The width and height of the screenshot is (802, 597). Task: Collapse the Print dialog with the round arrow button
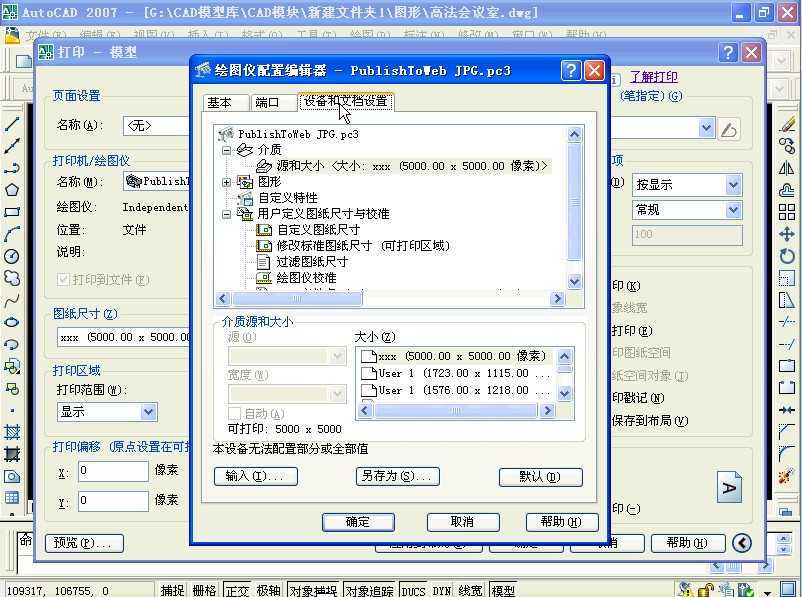742,543
